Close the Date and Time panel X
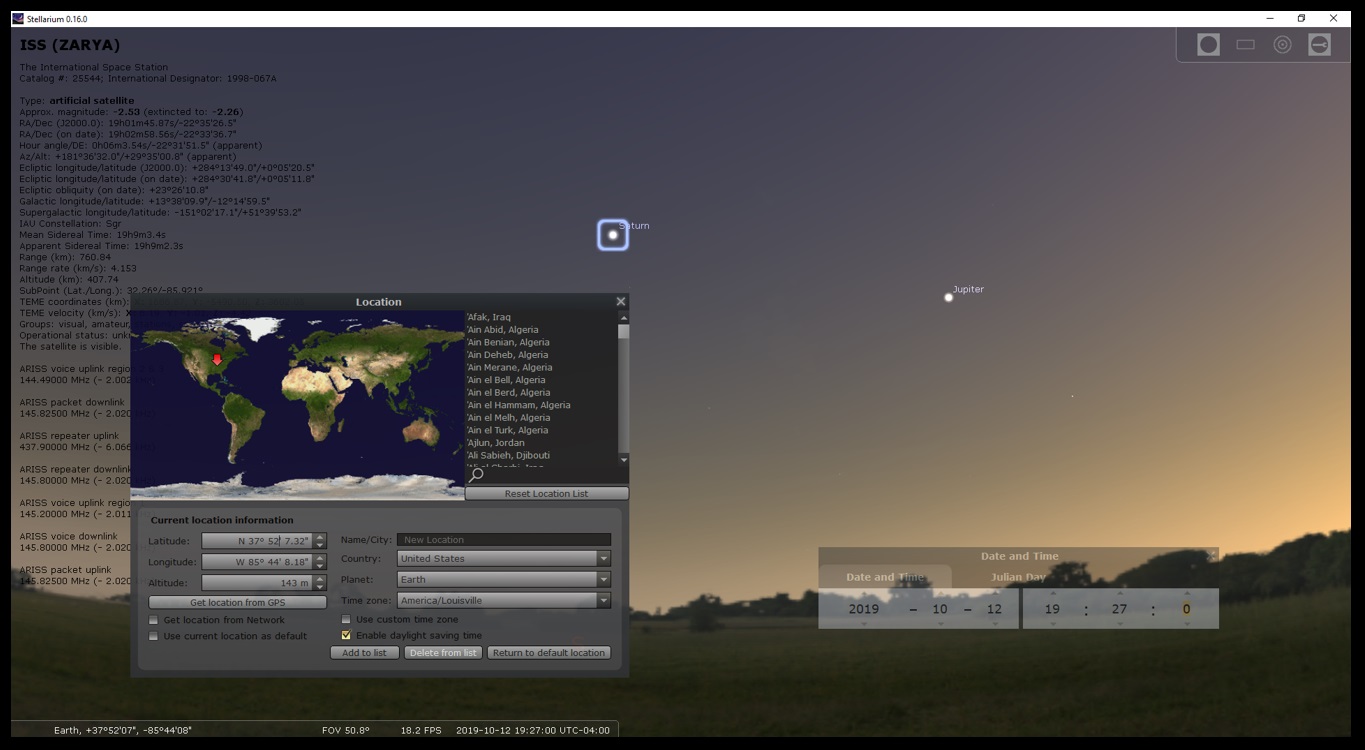 (1212, 556)
